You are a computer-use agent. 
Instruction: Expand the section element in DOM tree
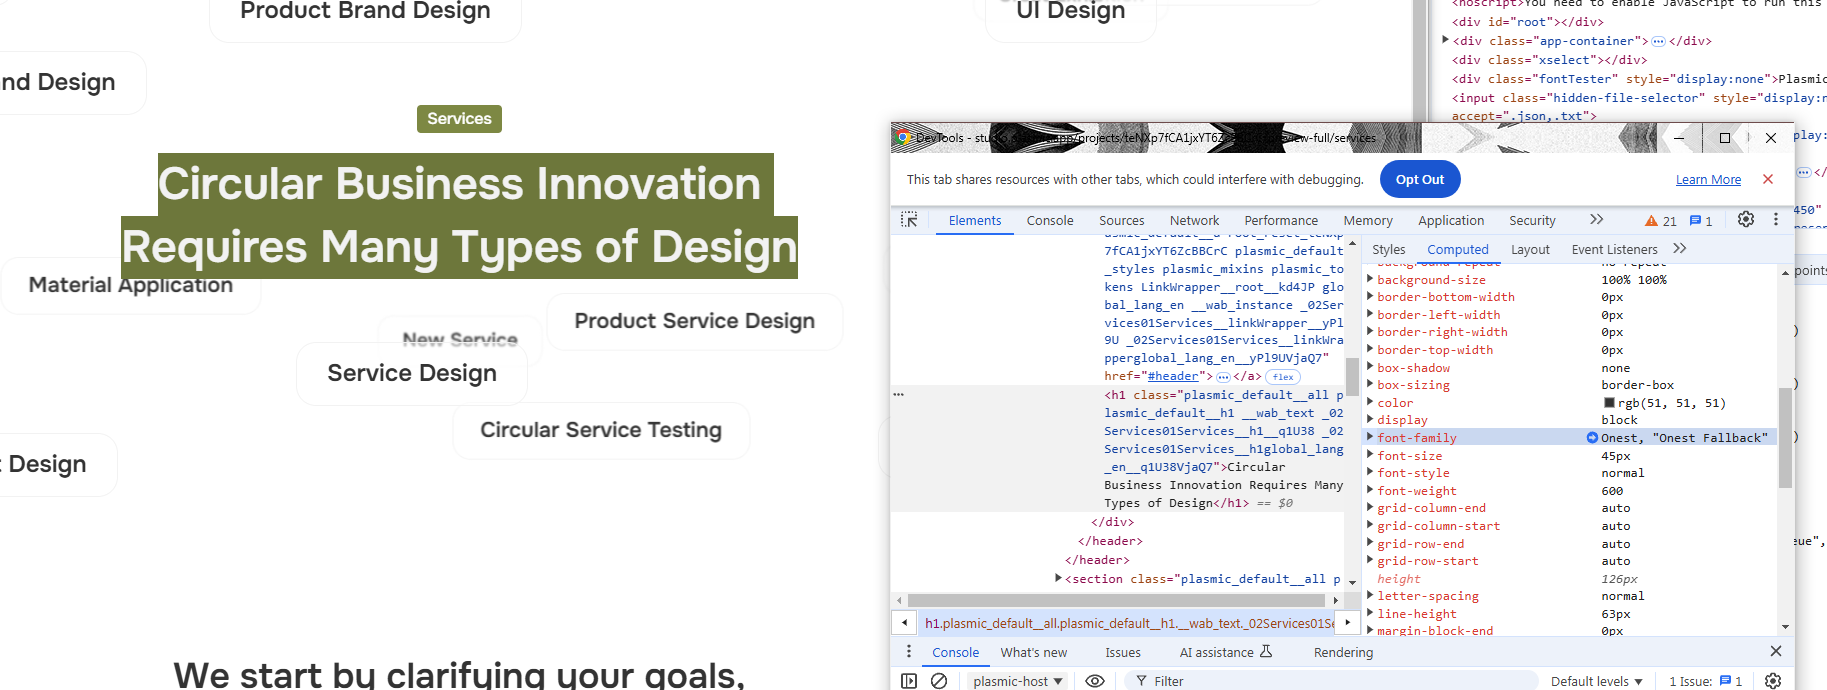pyautogui.click(x=1058, y=578)
